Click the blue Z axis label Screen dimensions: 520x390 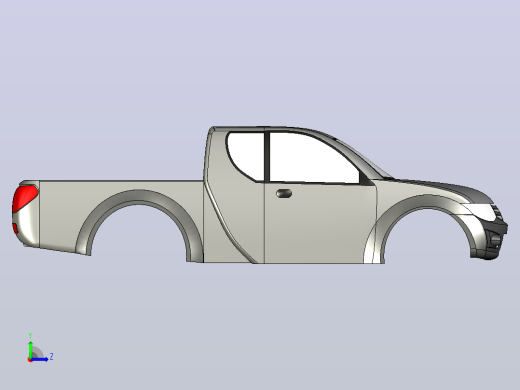51,357
